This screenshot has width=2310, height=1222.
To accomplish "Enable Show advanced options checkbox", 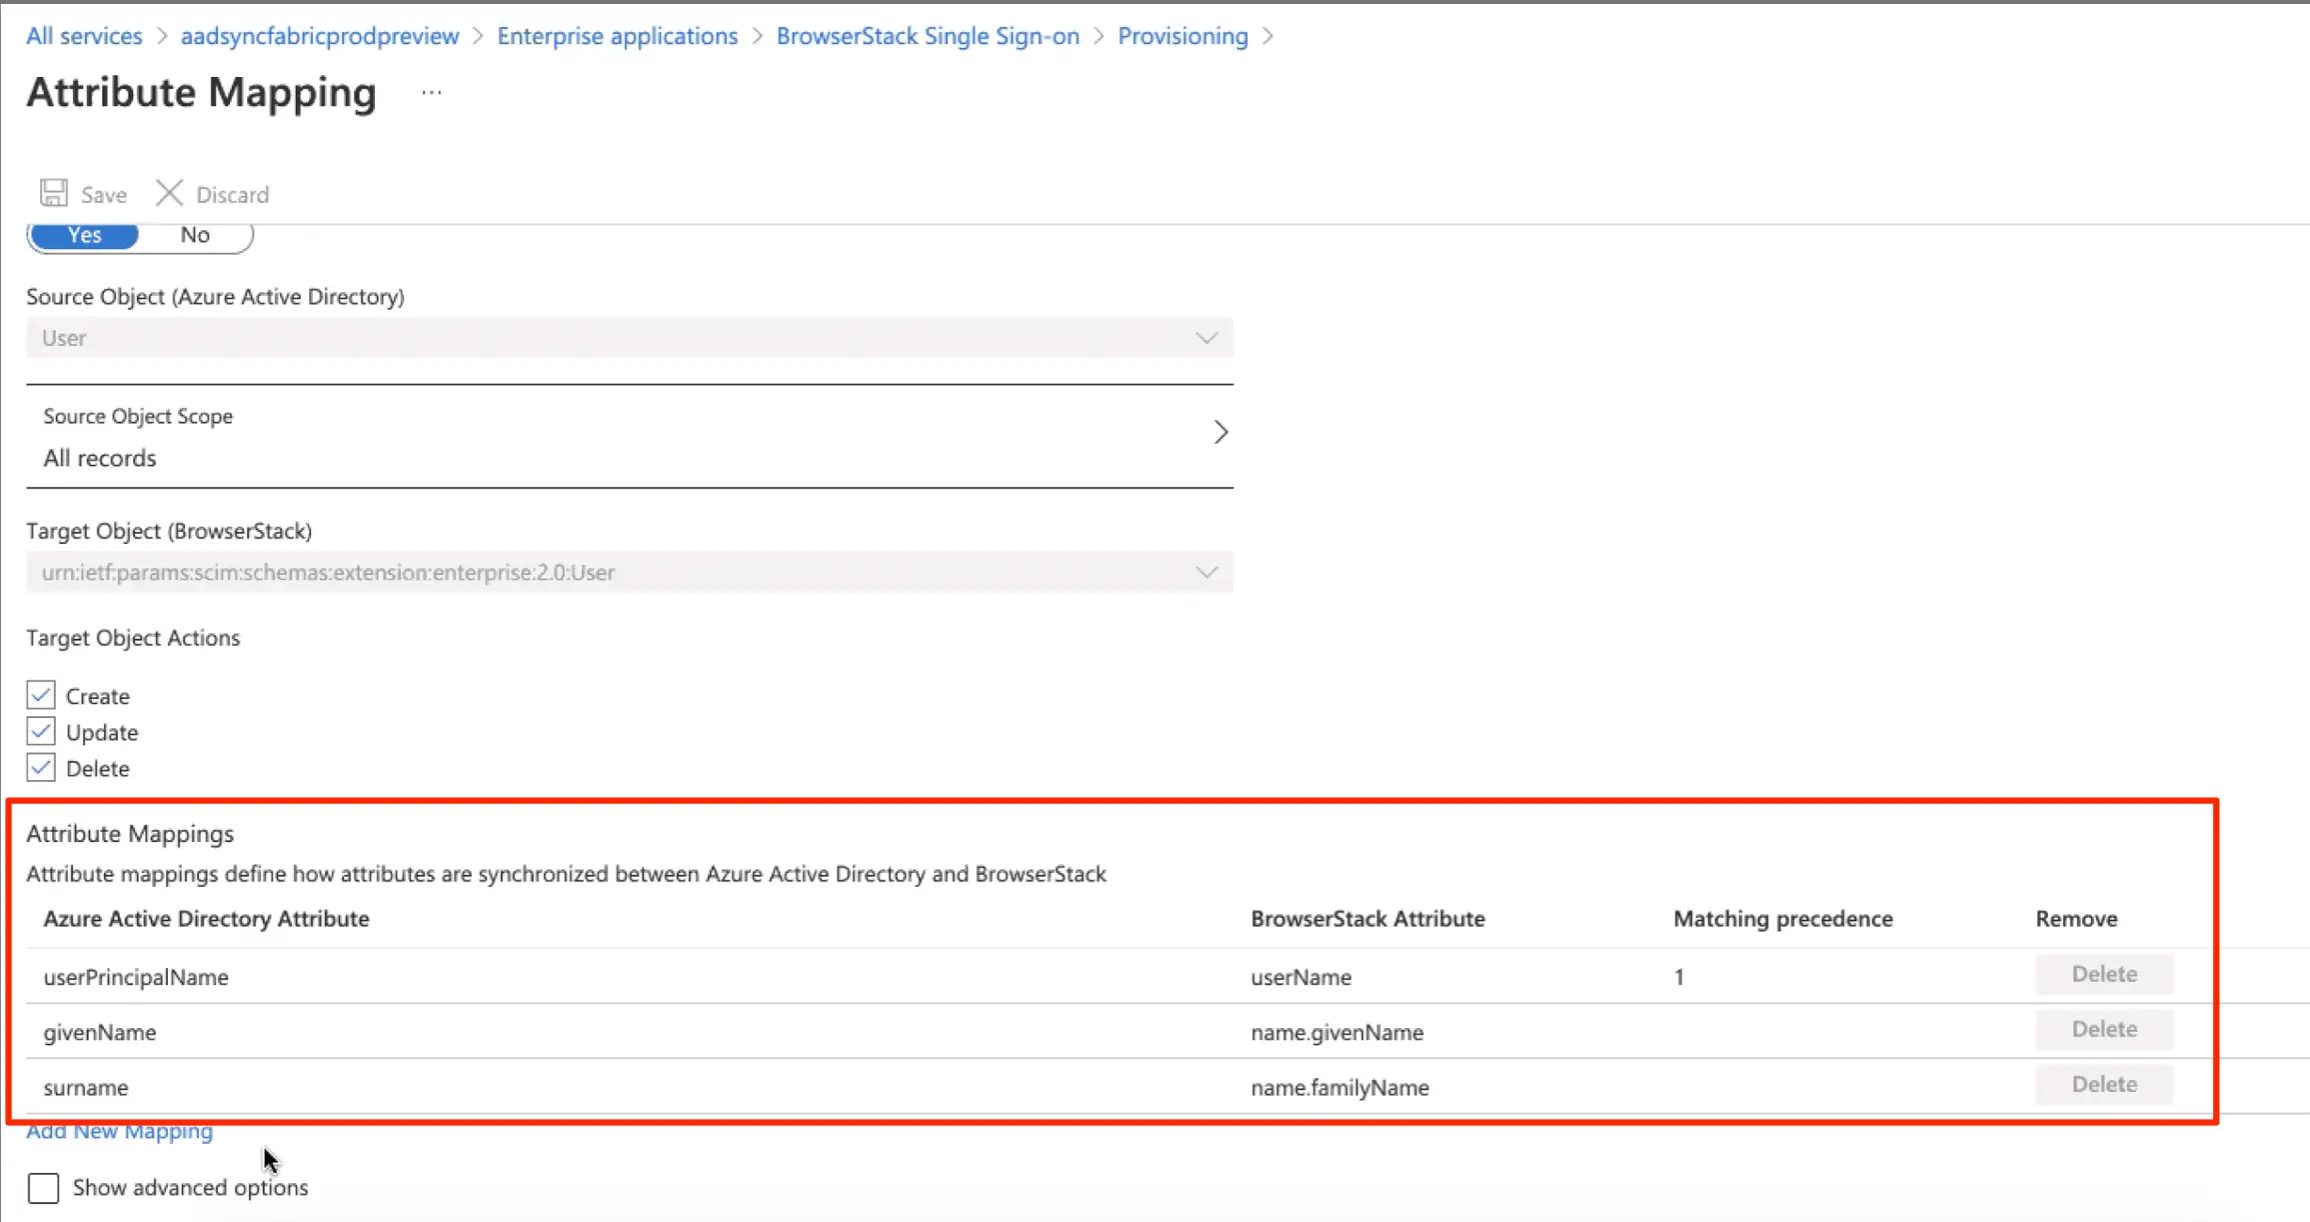I will [44, 1188].
